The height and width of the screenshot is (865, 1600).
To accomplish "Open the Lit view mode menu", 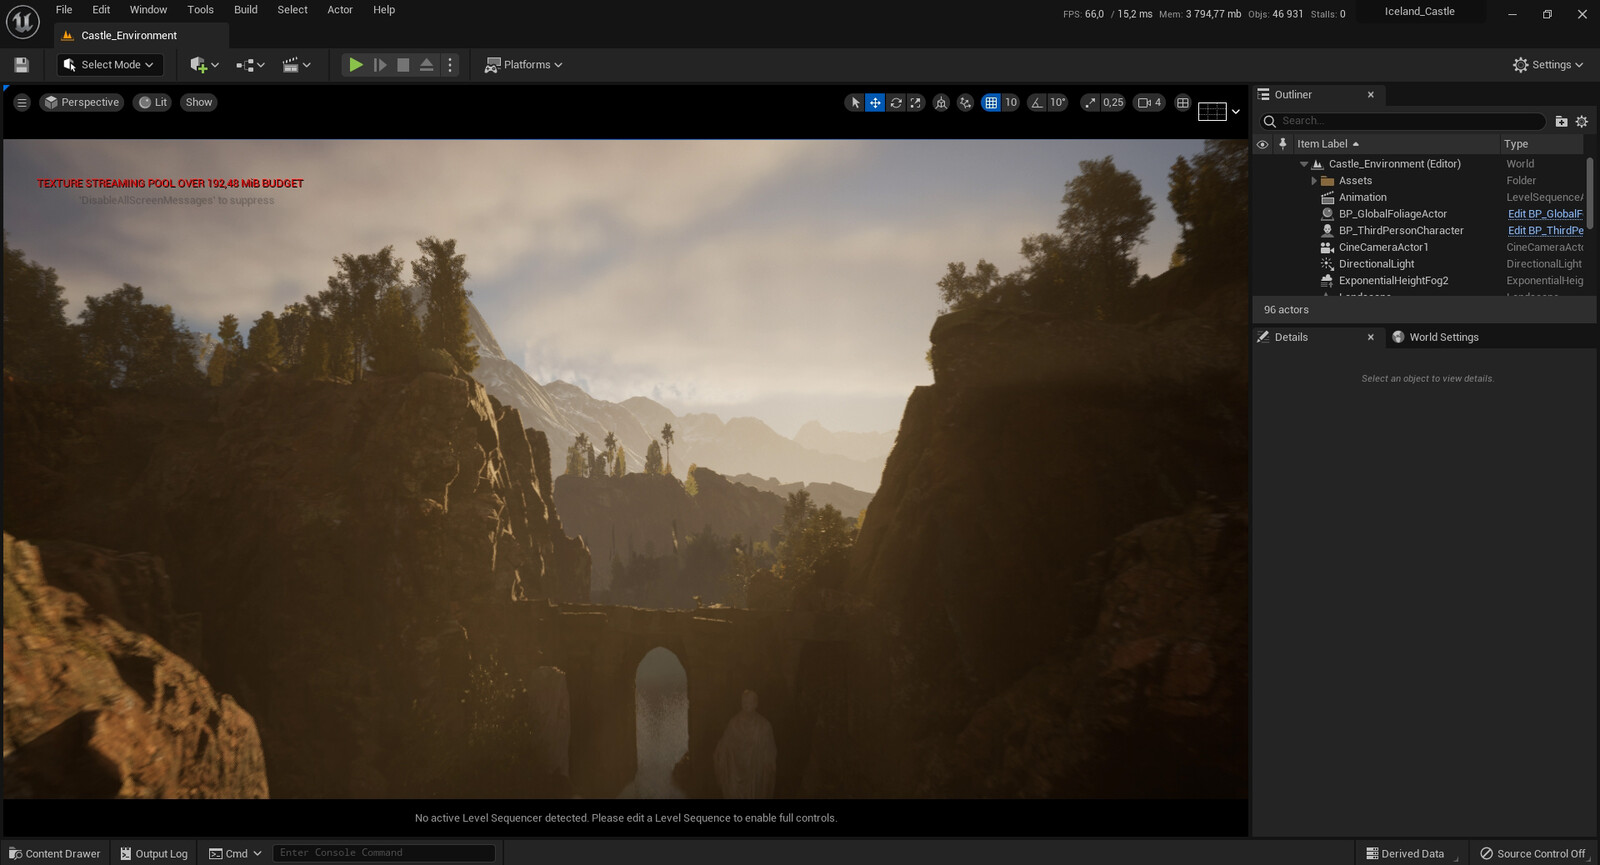I will tap(153, 102).
